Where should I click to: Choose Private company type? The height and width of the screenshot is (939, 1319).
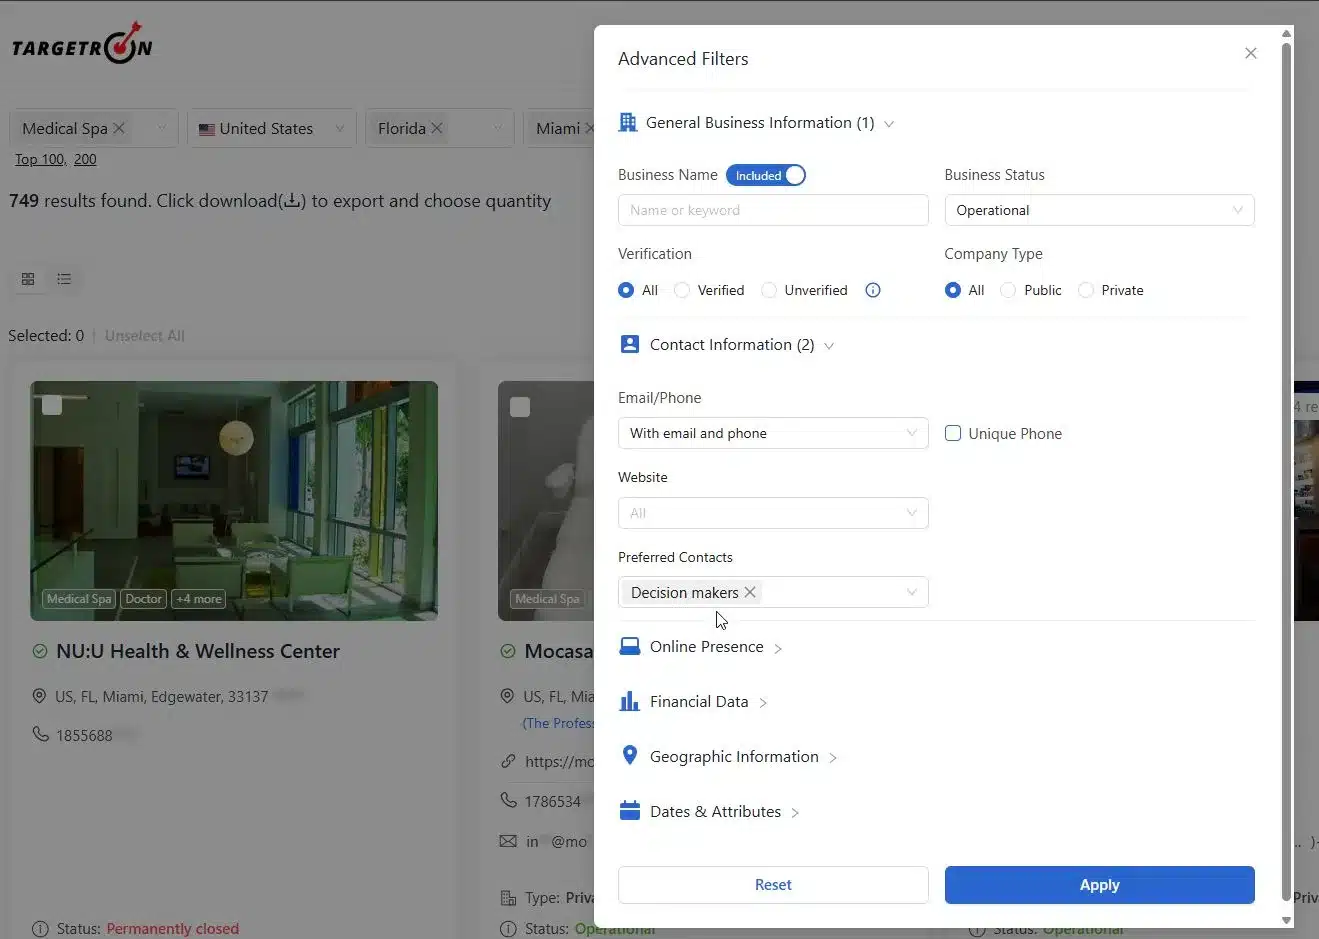(x=1086, y=290)
